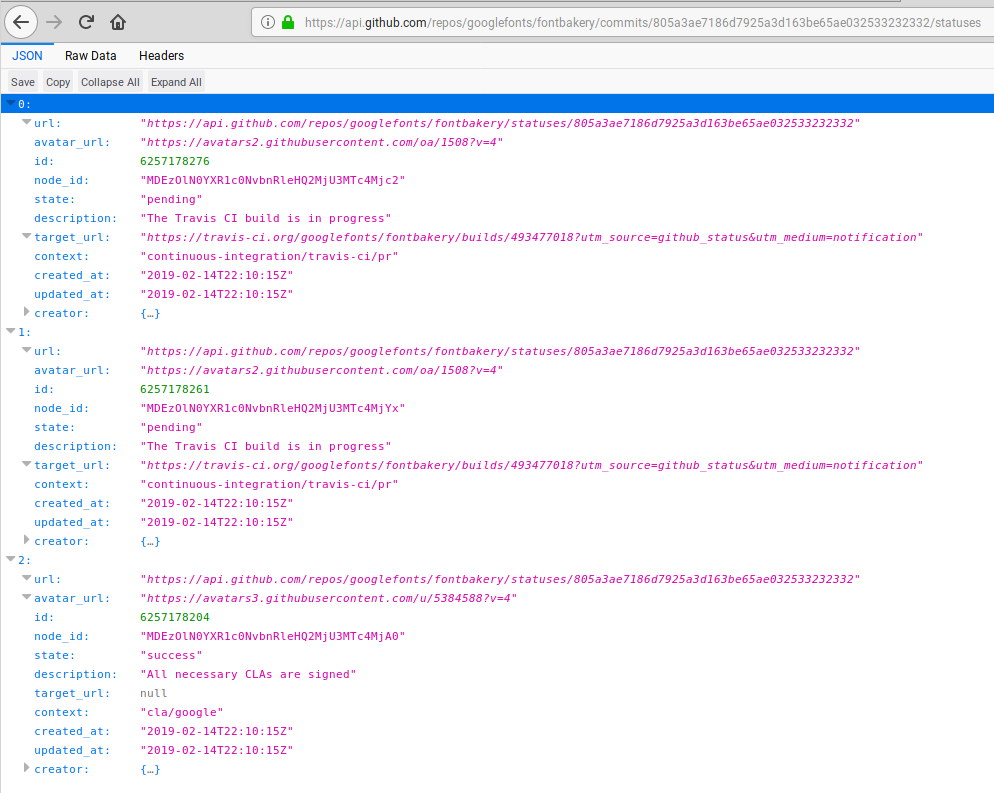
Task: Copy the JSON data
Action: coord(57,81)
